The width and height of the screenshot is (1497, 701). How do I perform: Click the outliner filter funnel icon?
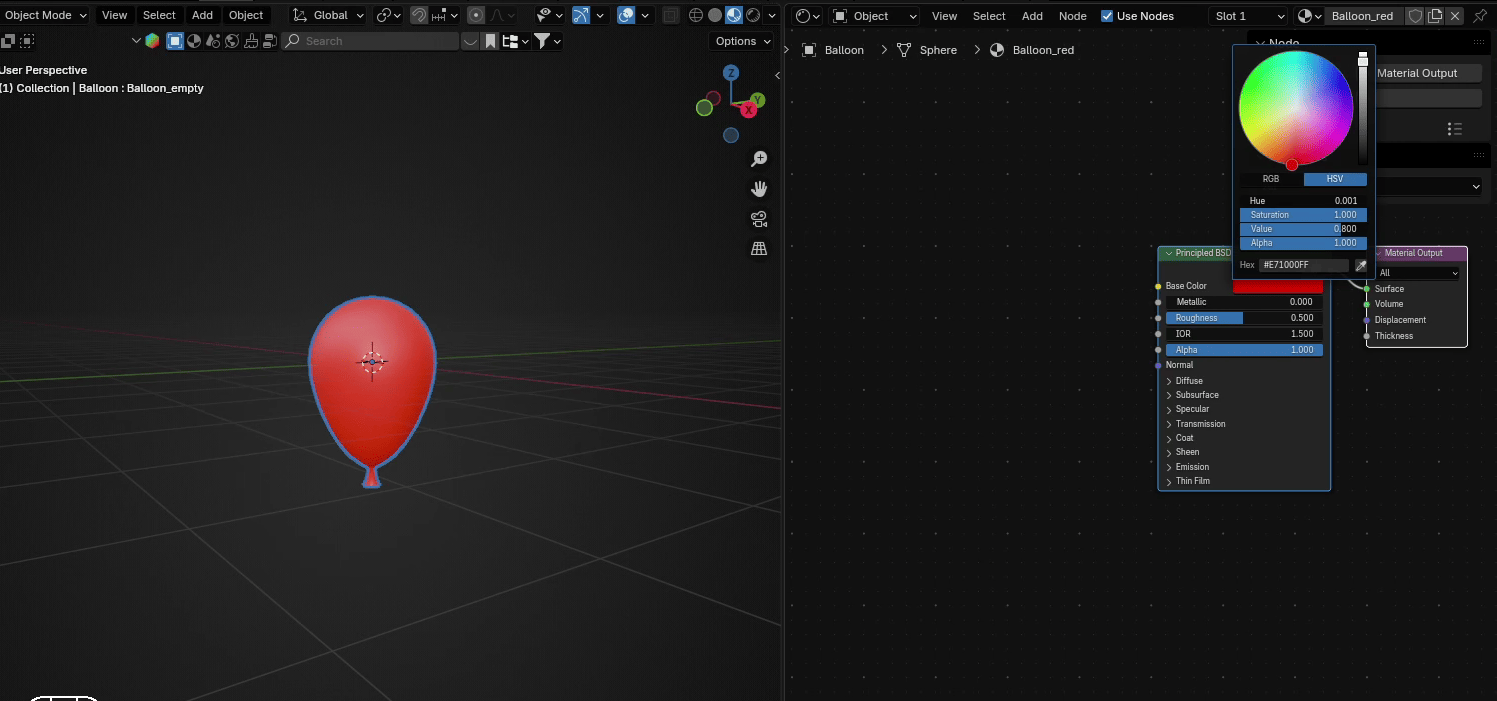coord(541,41)
